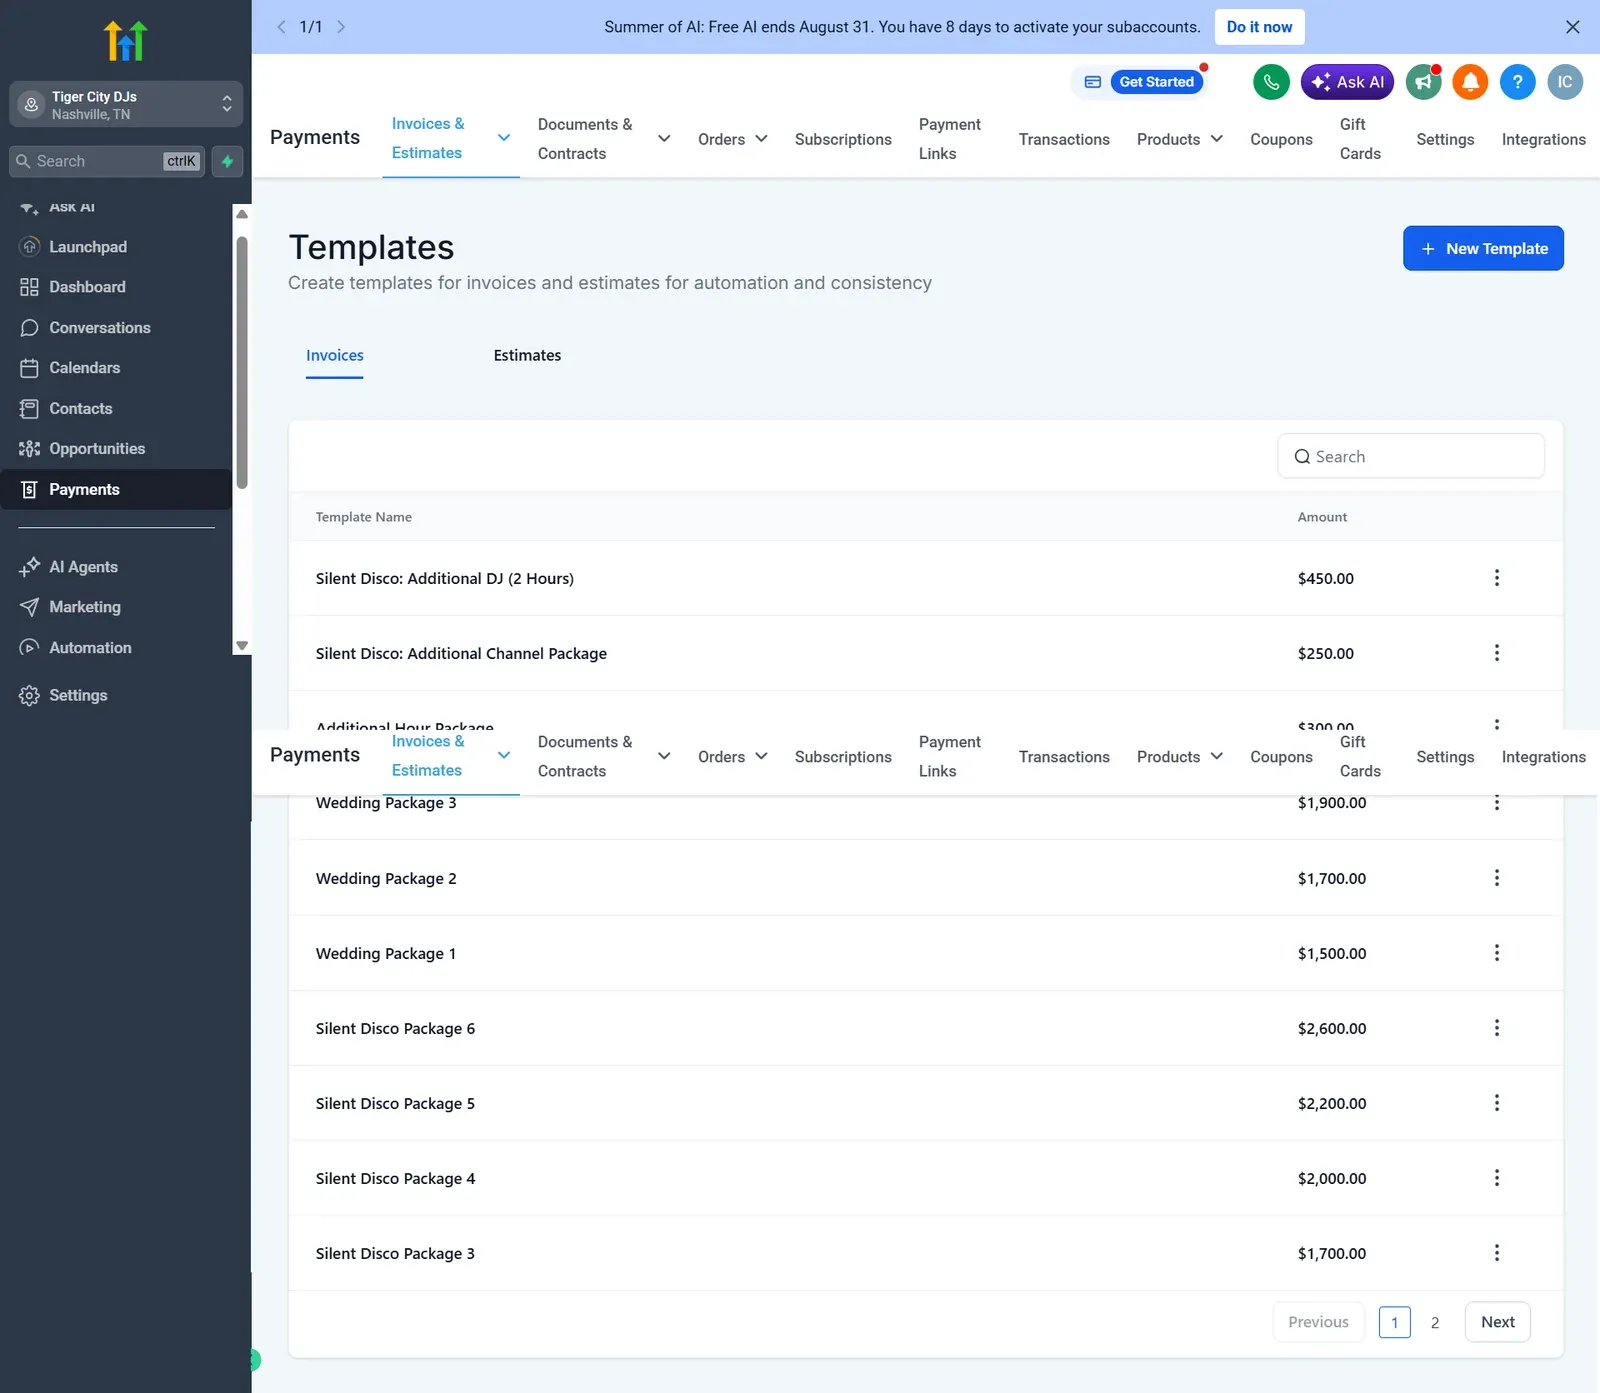Focus the templates Search field
Image resolution: width=1600 pixels, height=1393 pixels.
click(x=1411, y=456)
